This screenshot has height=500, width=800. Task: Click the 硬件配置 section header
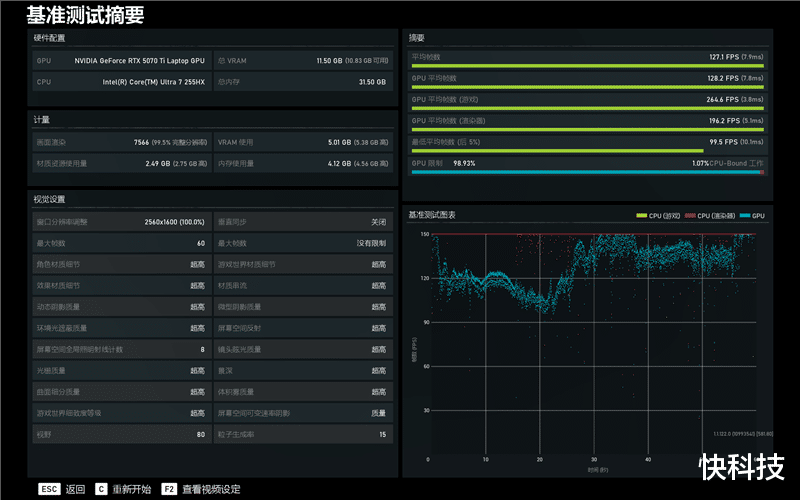[x=49, y=38]
